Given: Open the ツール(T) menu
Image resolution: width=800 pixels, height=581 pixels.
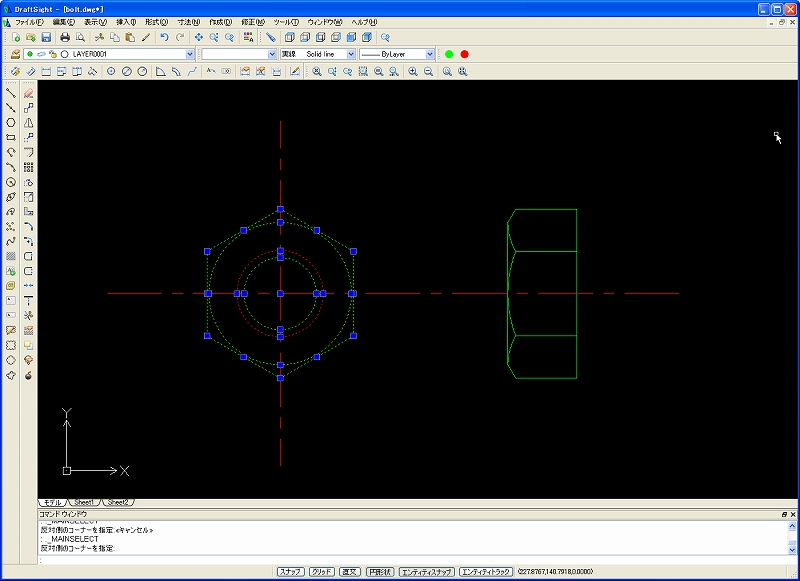Looking at the screenshot, I should pyautogui.click(x=286, y=22).
